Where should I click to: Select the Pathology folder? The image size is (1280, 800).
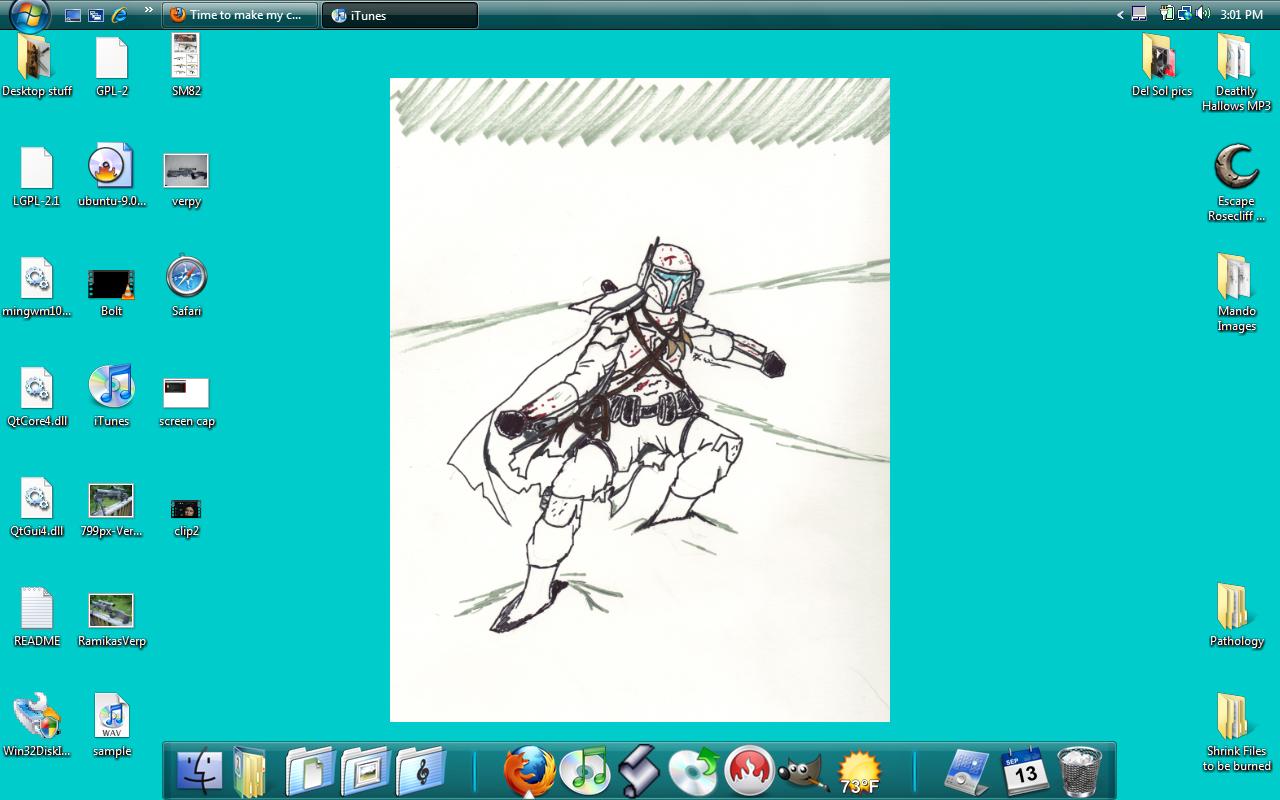tap(1236, 616)
